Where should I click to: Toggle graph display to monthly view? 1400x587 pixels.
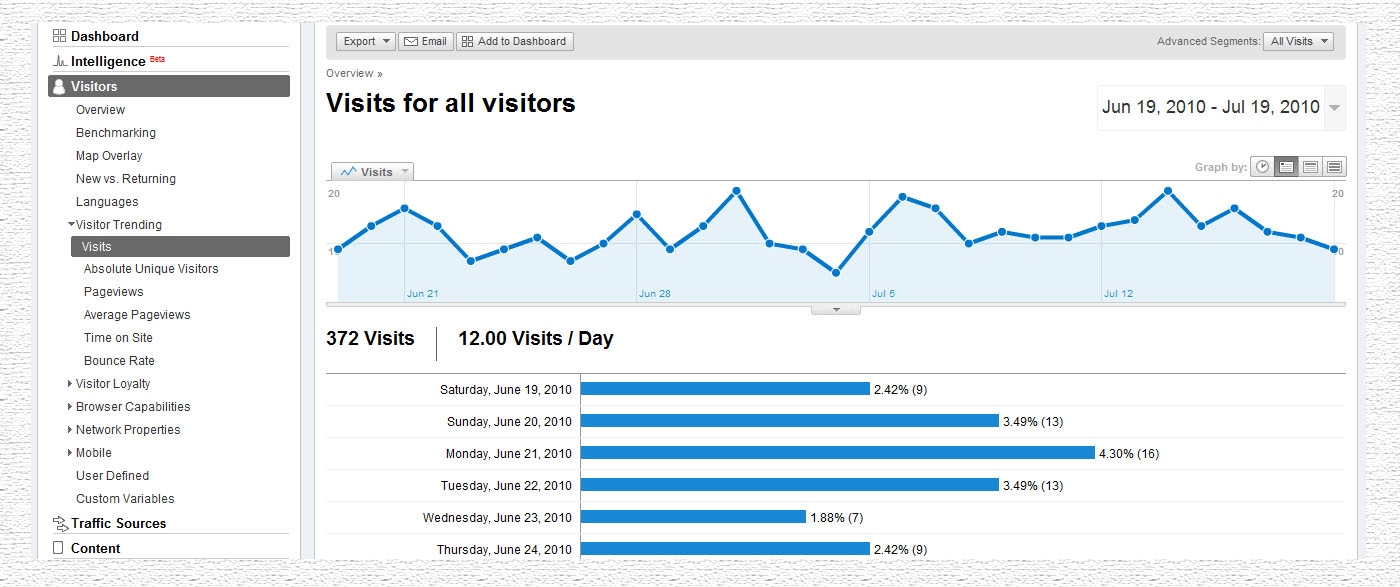pos(1335,166)
